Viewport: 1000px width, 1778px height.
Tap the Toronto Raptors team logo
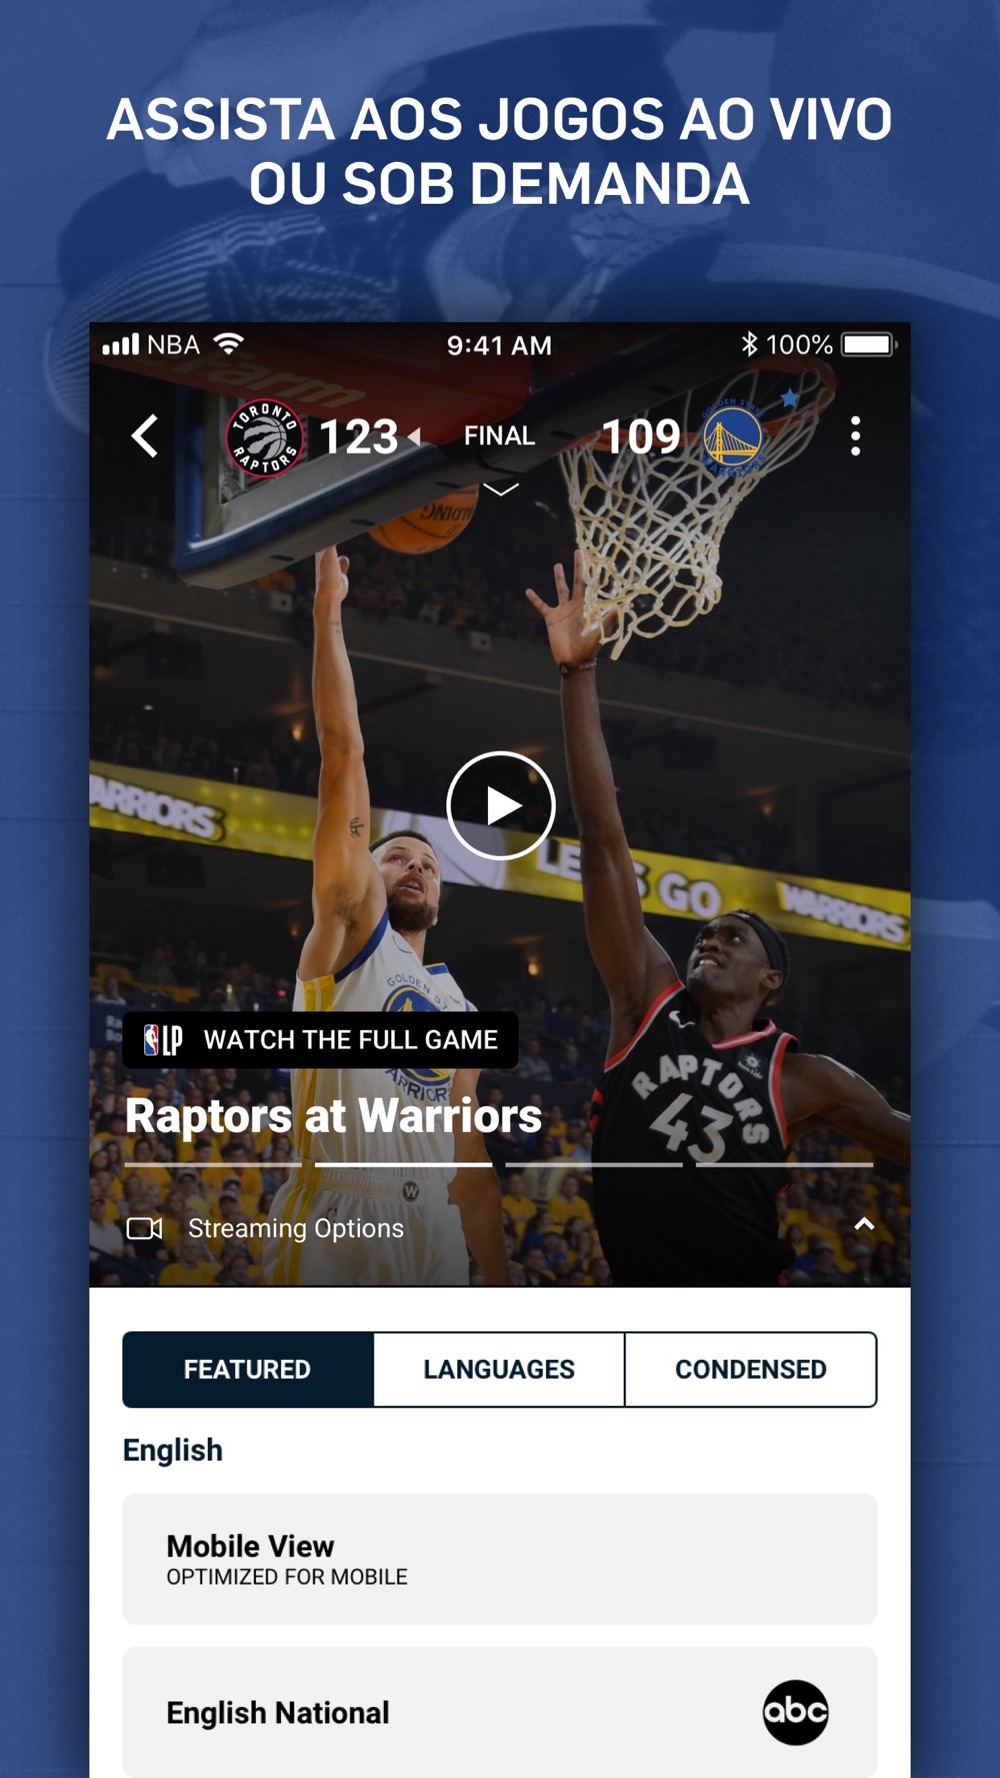[x=264, y=438]
